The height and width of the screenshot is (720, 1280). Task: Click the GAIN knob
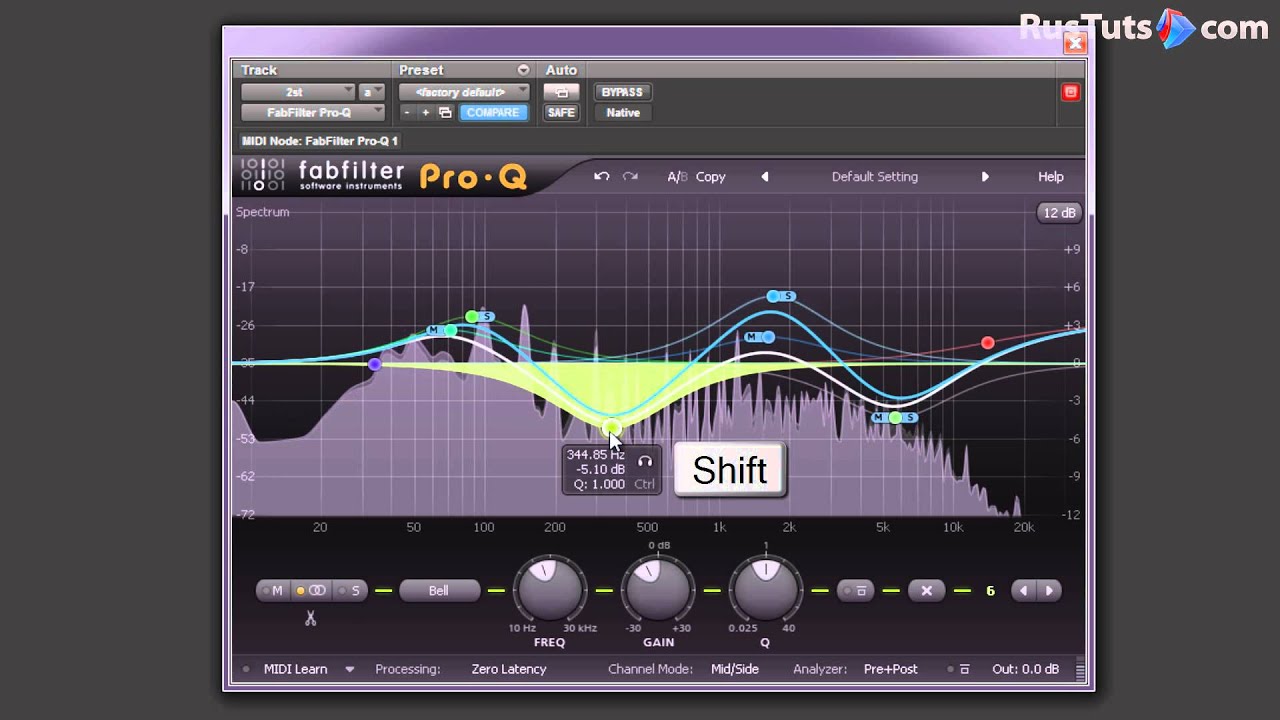(x=658, y=590)
